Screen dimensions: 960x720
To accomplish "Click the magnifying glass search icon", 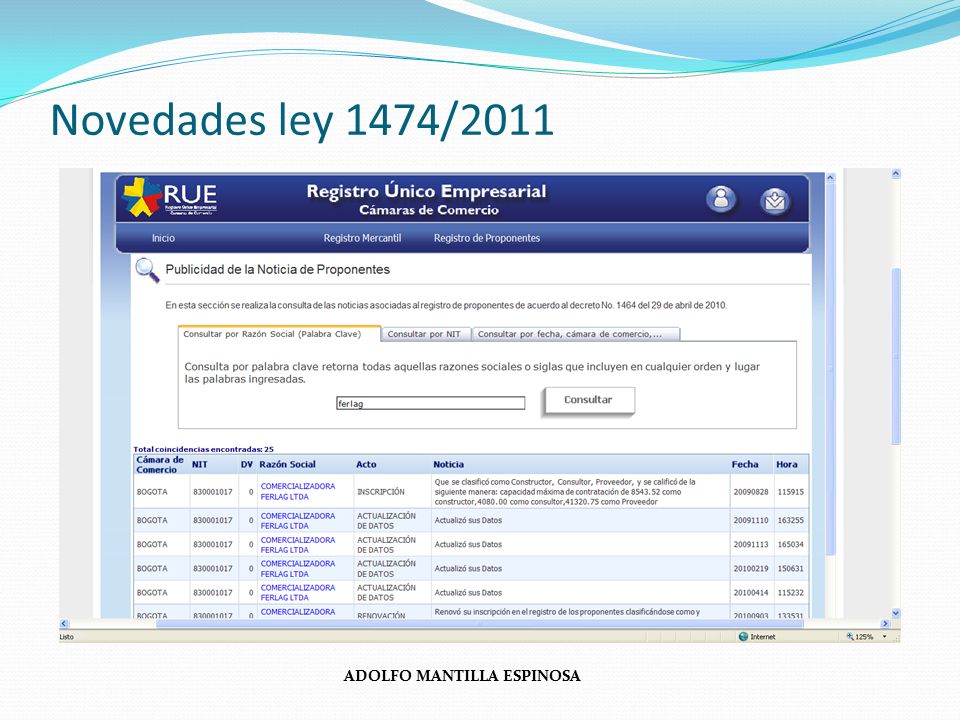I will (x=147, y=270).
